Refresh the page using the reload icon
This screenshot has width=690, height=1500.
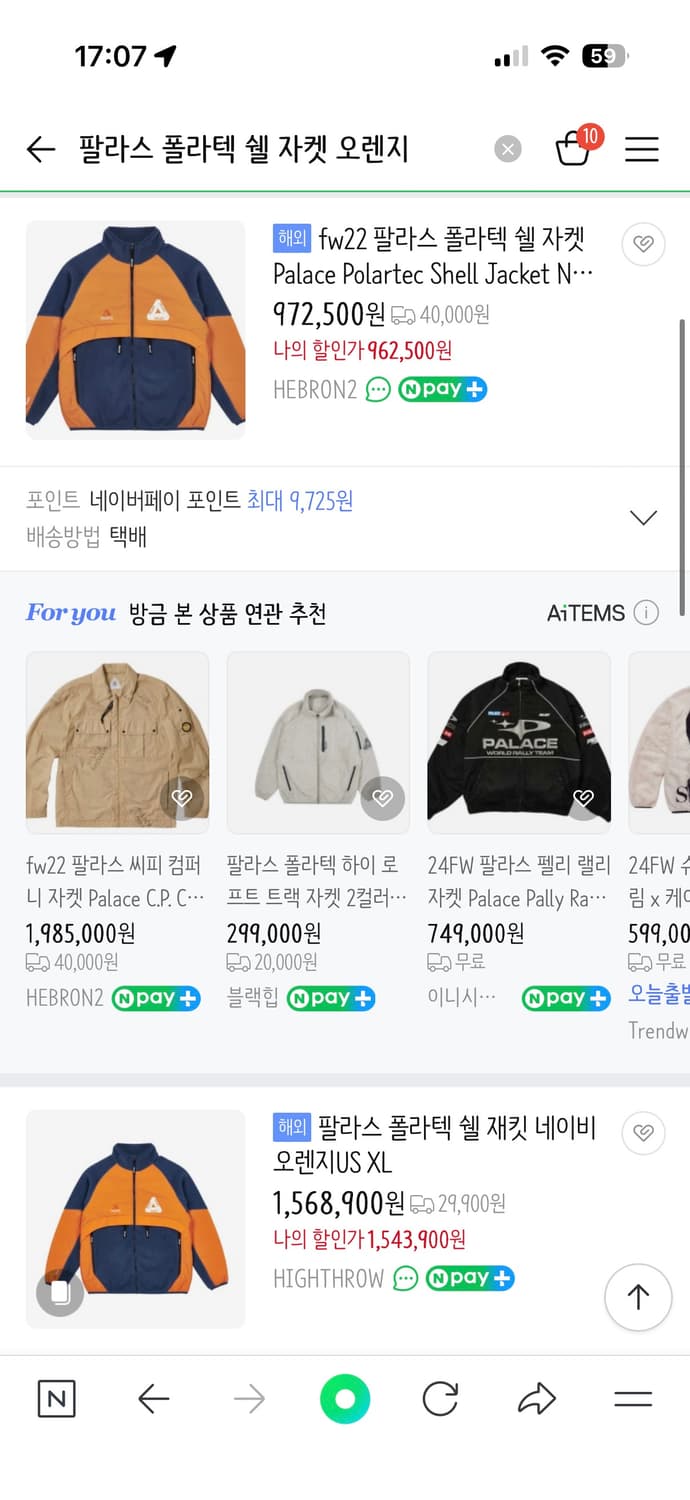click(x=440, y=1399)
